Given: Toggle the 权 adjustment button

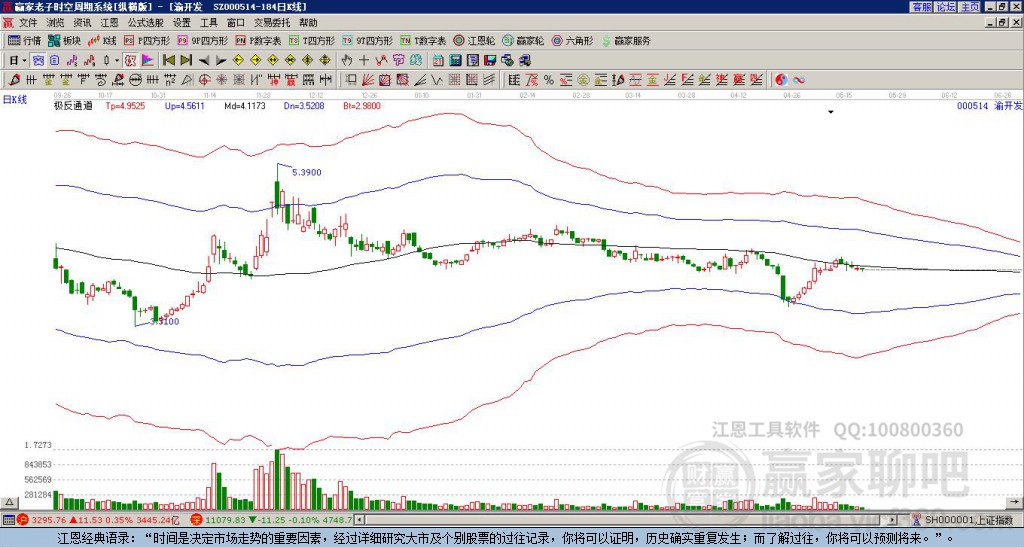Looking at the screenshot, I should click(x=129, y=61).
